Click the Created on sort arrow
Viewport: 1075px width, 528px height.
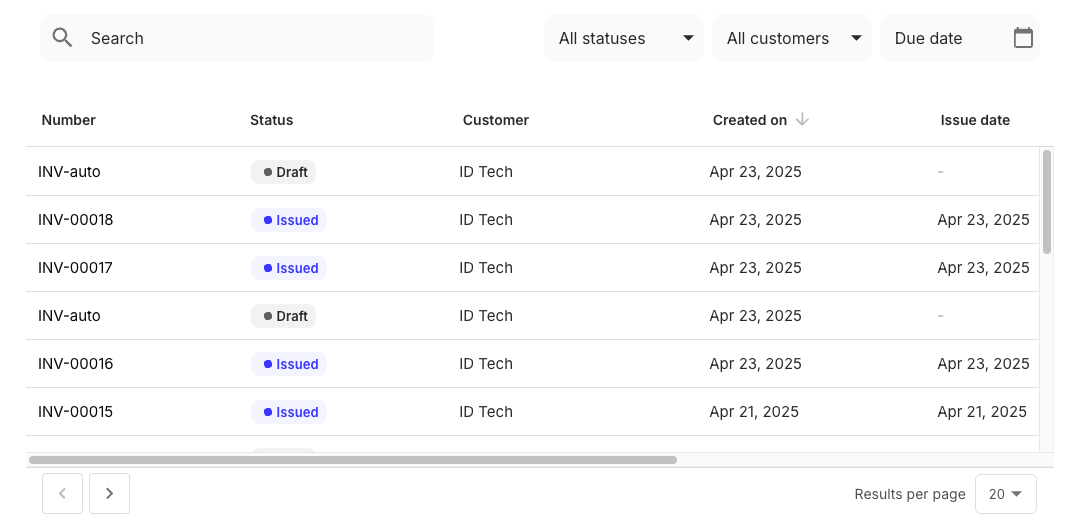802,120
